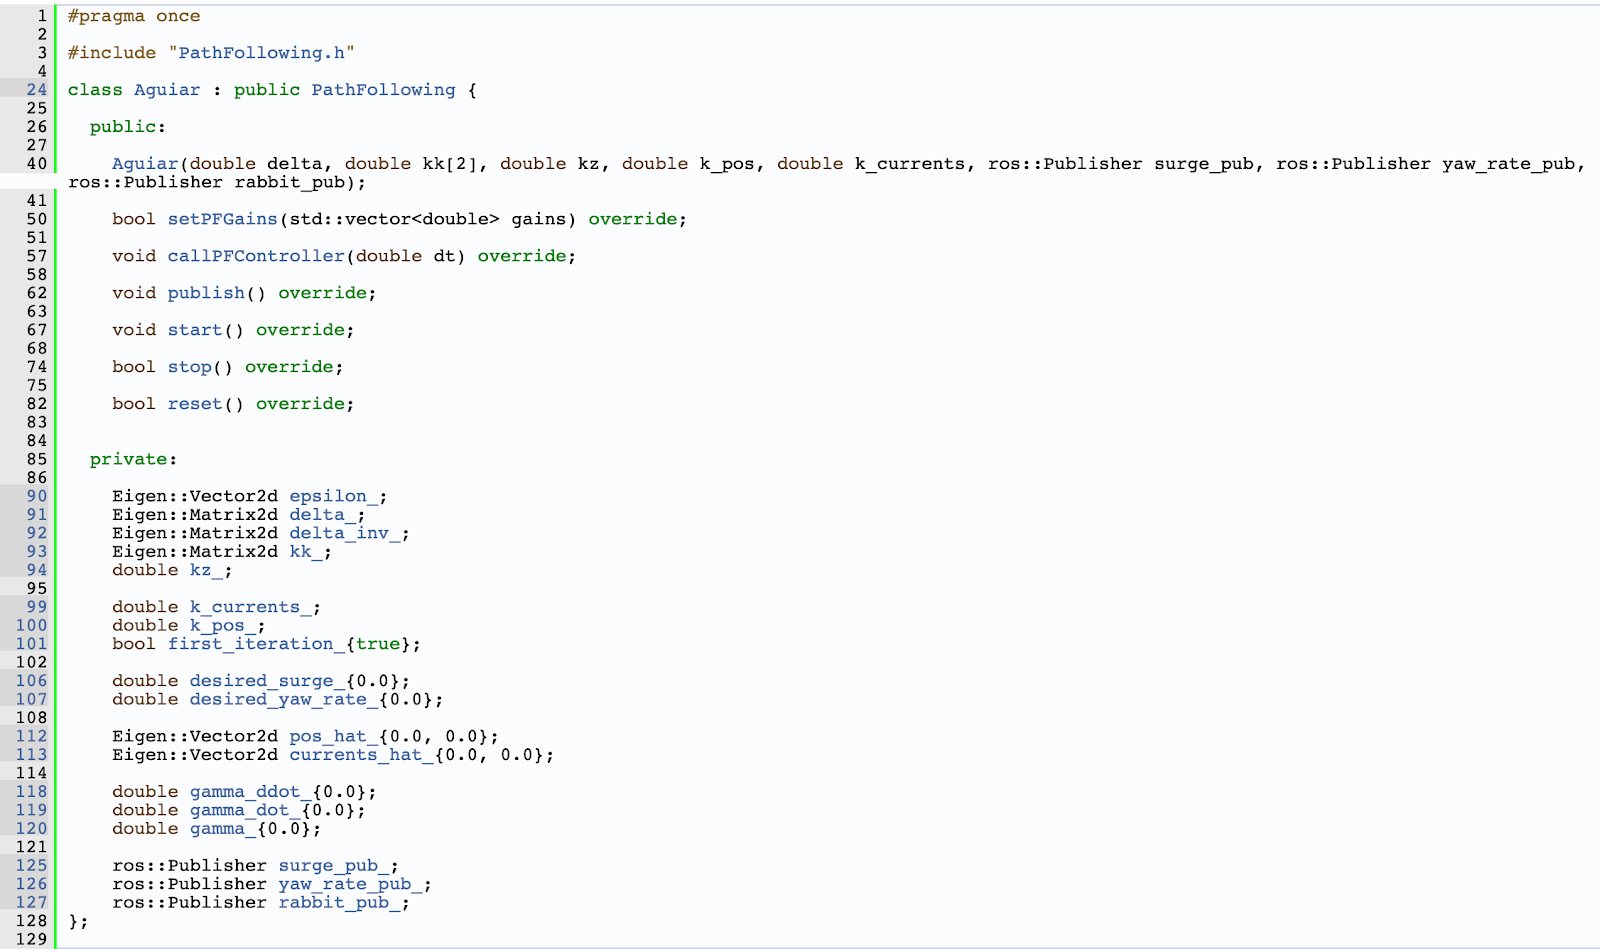Click line number 118
The width and height of the screenshot is (1600, 949).
tap(31, 792)
